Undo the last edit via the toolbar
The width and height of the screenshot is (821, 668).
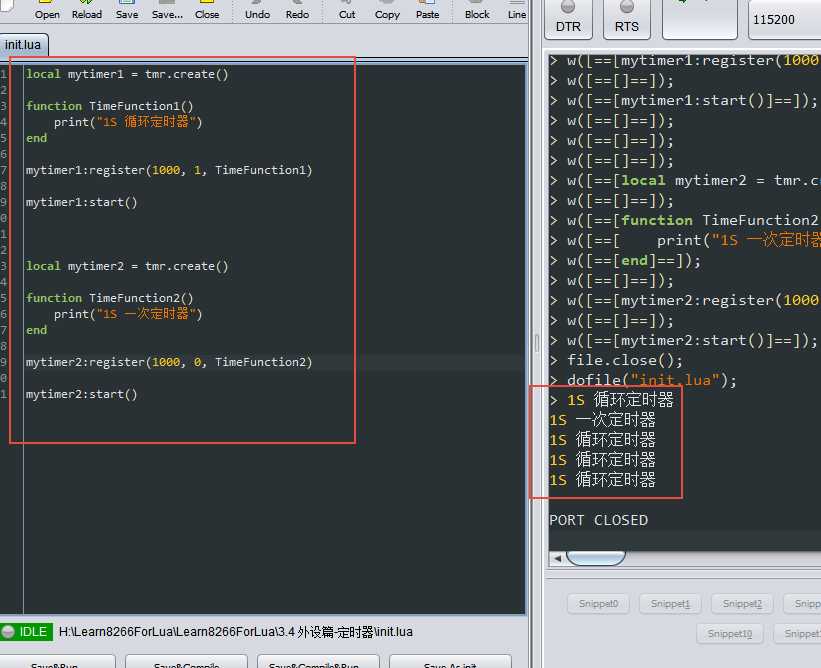(x=257, y=10)
